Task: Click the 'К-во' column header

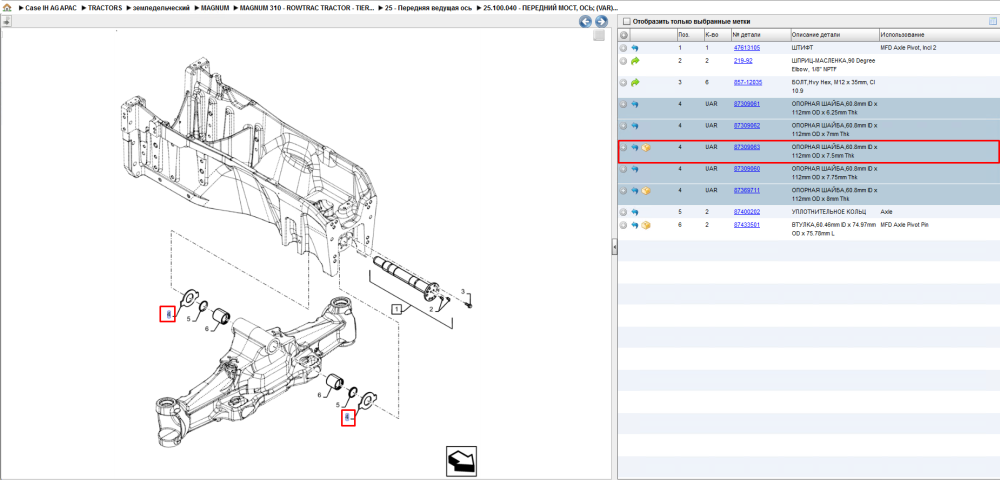Action: tap(716, 35)
